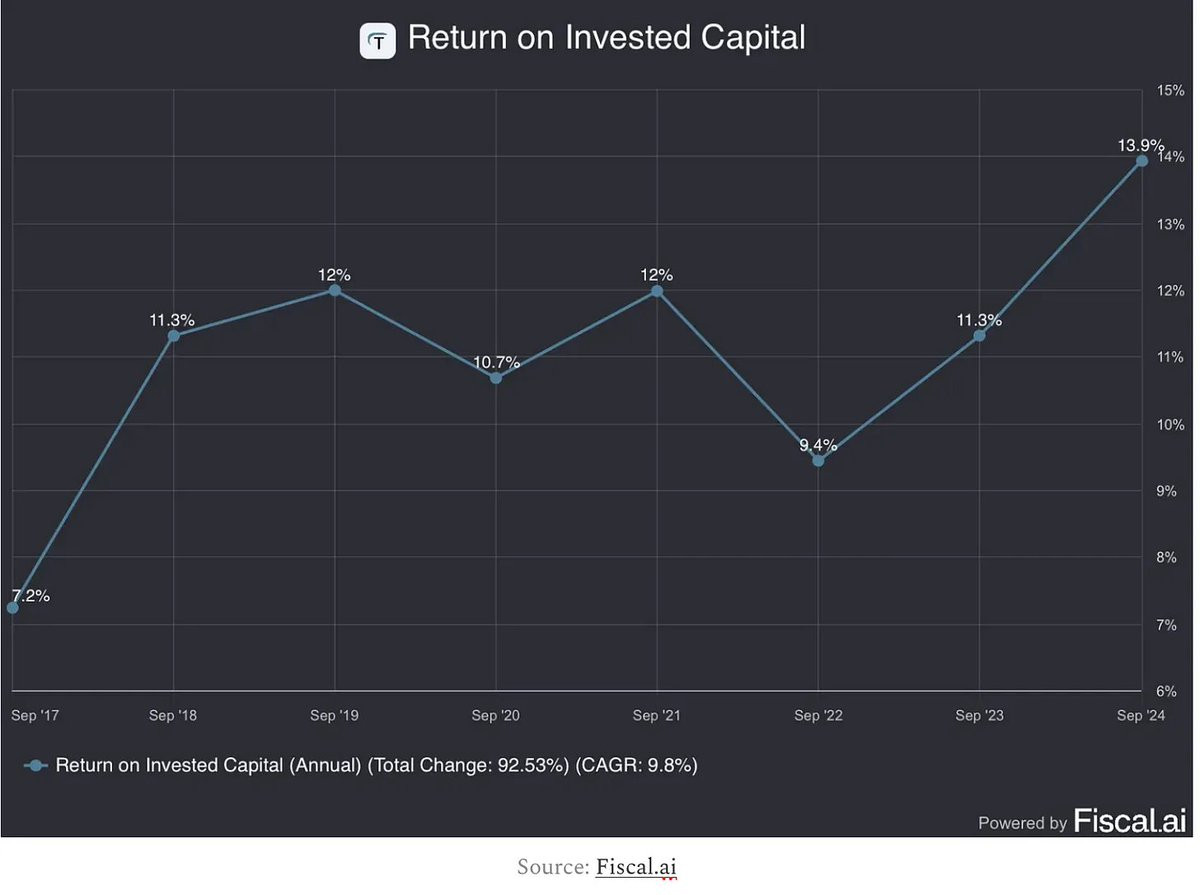Click the Sep '21 data point at 12%
Viewport: 1200px width, 895px height.
[657, 291]
